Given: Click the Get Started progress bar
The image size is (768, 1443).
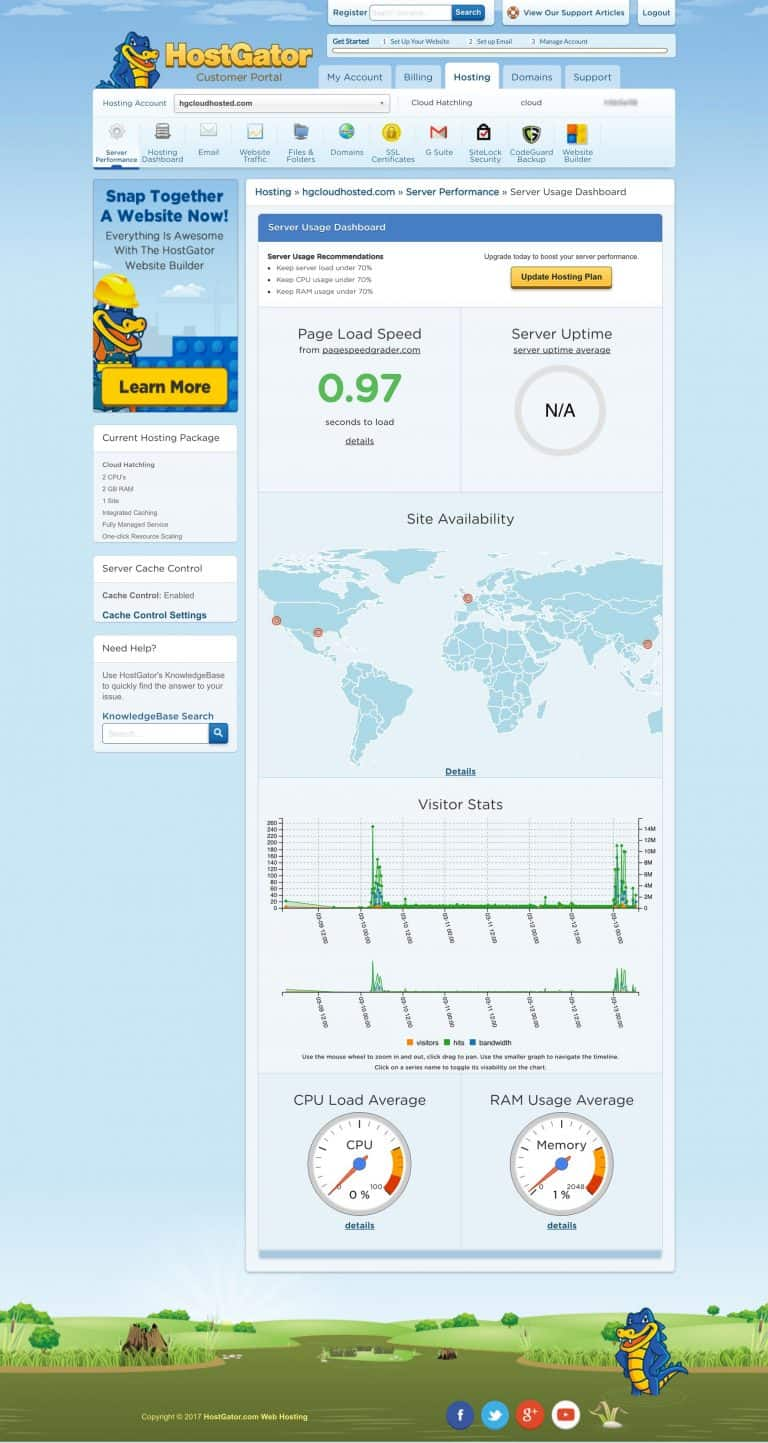Looking at the screenshot, I should point(500,50).
